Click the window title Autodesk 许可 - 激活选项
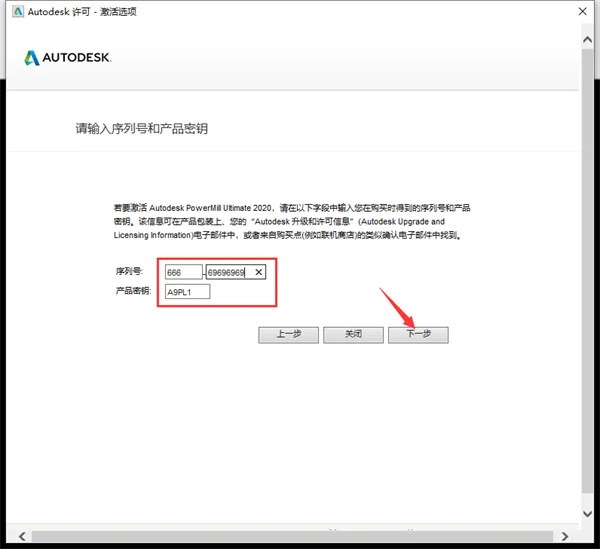 [82, 11]
